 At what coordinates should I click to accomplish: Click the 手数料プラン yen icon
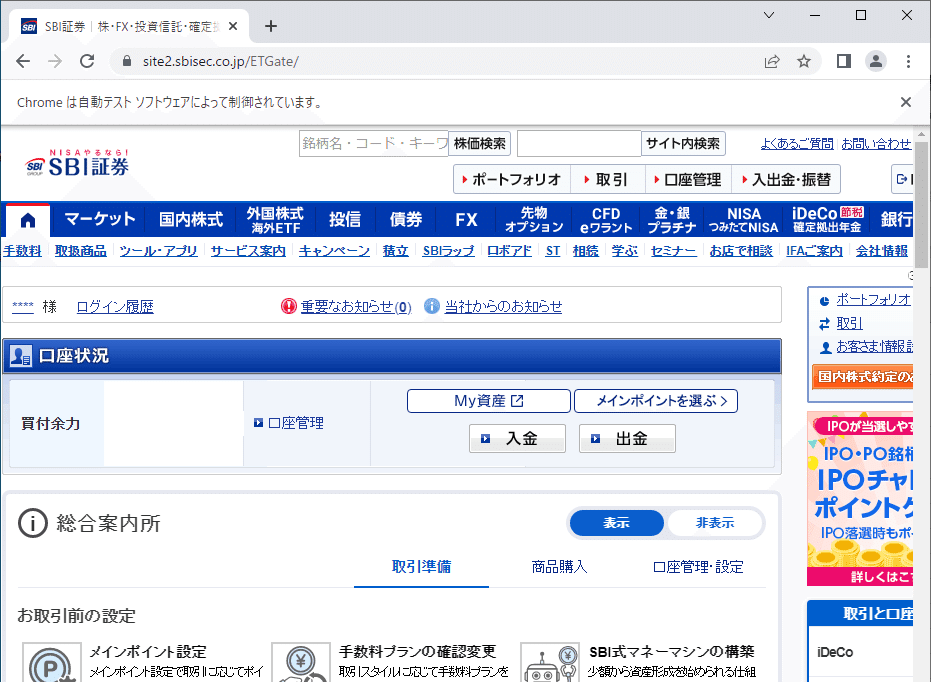pos(301,663)
